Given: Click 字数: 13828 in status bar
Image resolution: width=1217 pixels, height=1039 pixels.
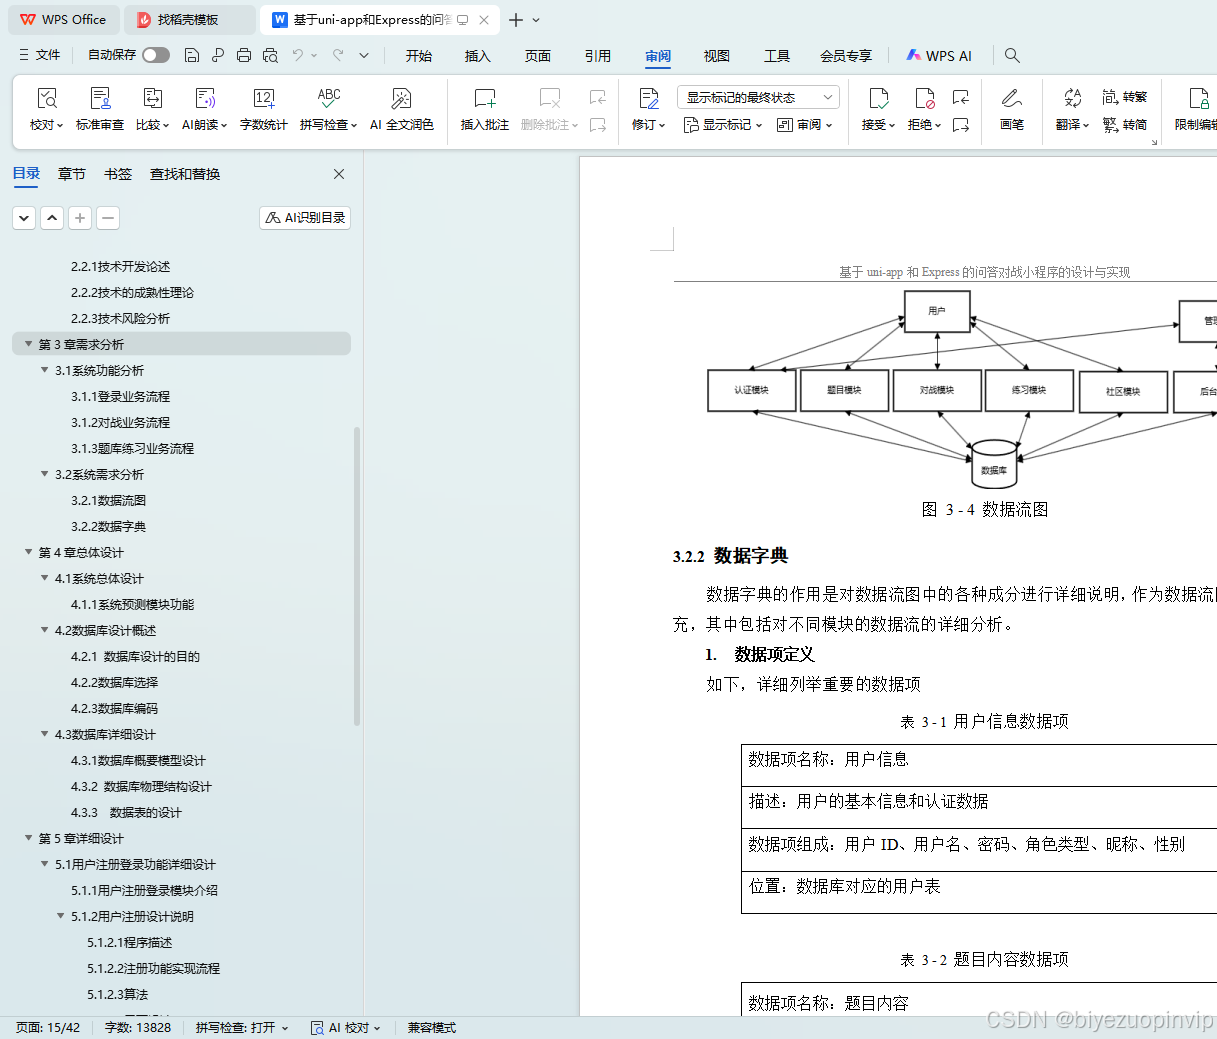Looking at the screenshot, I should (x=138, y=1028).
